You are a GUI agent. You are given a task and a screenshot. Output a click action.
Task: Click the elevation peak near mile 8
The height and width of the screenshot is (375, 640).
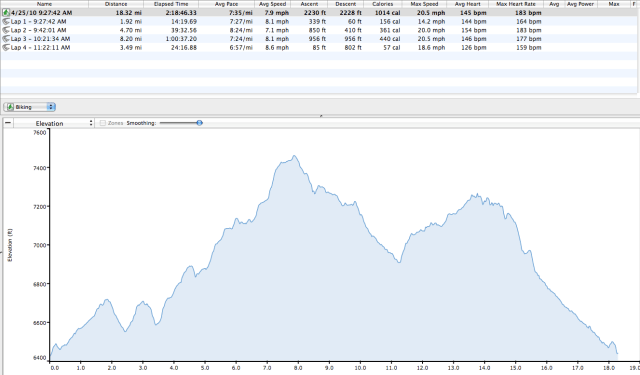[294, 156]
